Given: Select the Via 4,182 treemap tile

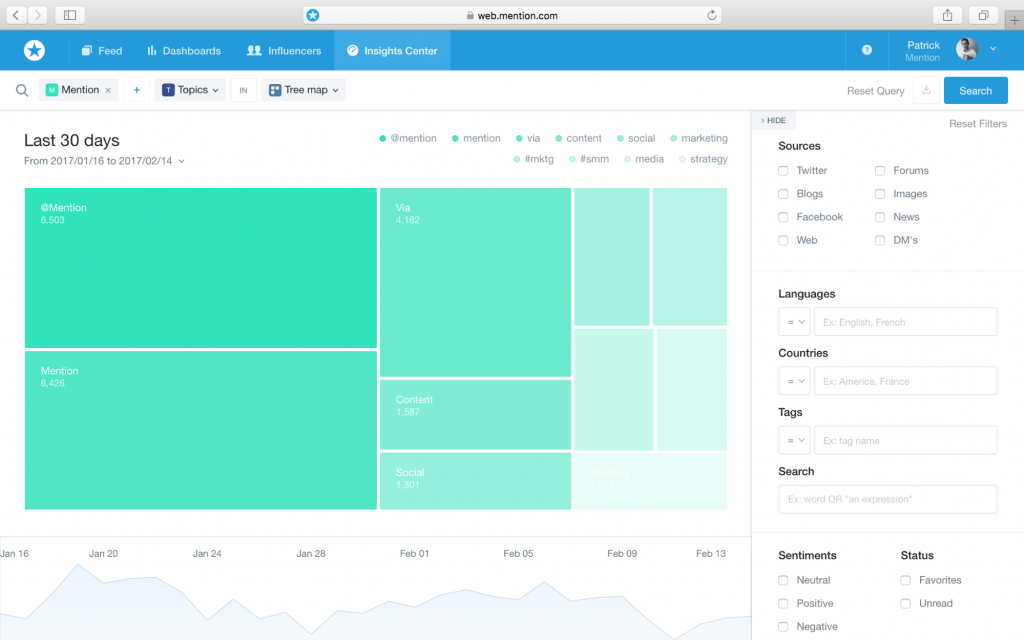Looking at the screenshot, I should [x=475, y=282].
